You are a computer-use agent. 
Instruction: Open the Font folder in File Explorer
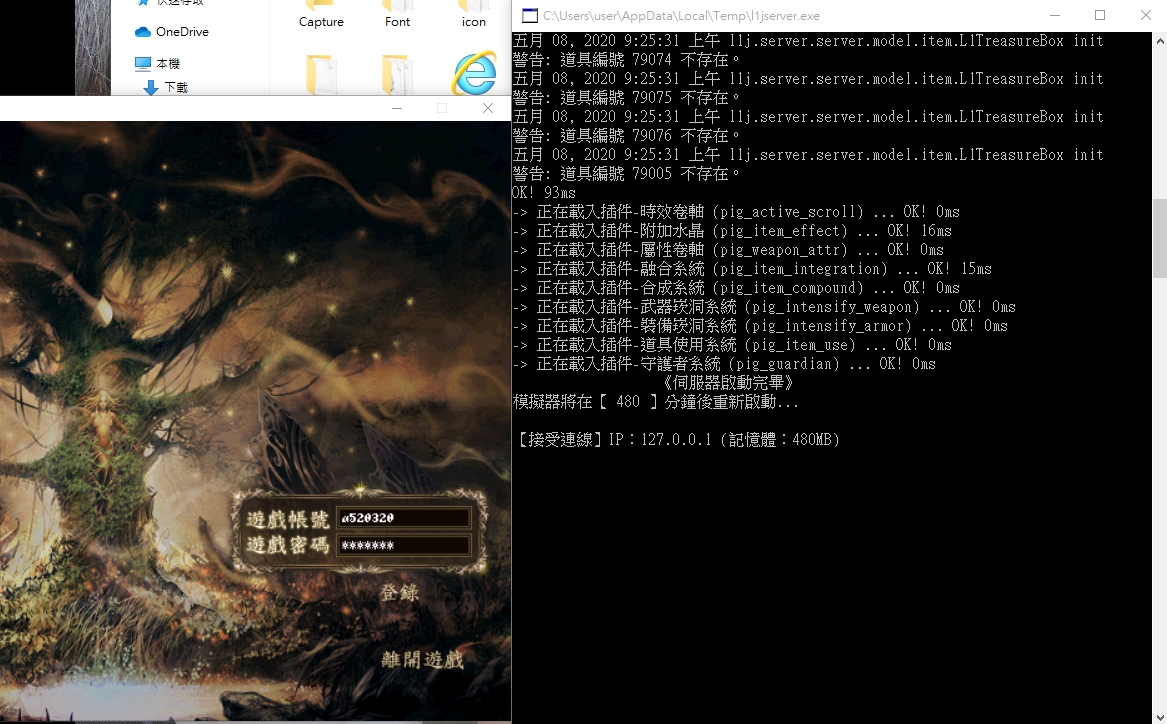(397, 15)
